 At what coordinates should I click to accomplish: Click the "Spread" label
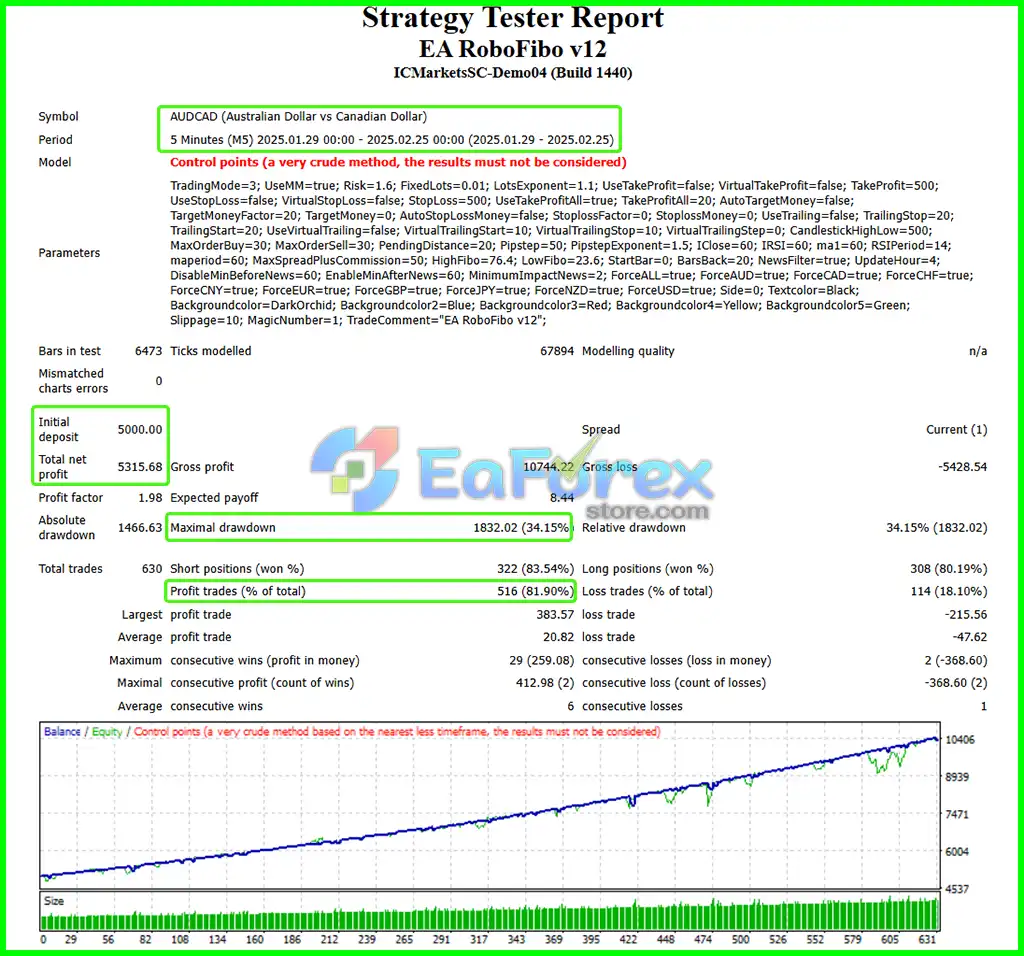(x=601, y=430)
